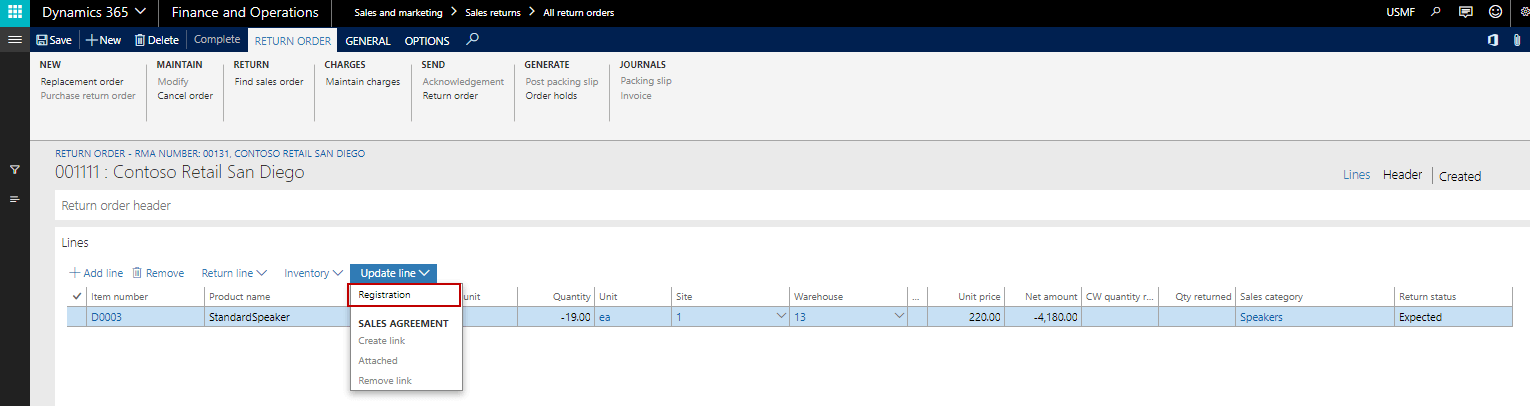Image resolution: width=1530 pixels, height=406 pixels.
Task: Click the Office icon at ribbon right
Action: (x=1492, y=40)
